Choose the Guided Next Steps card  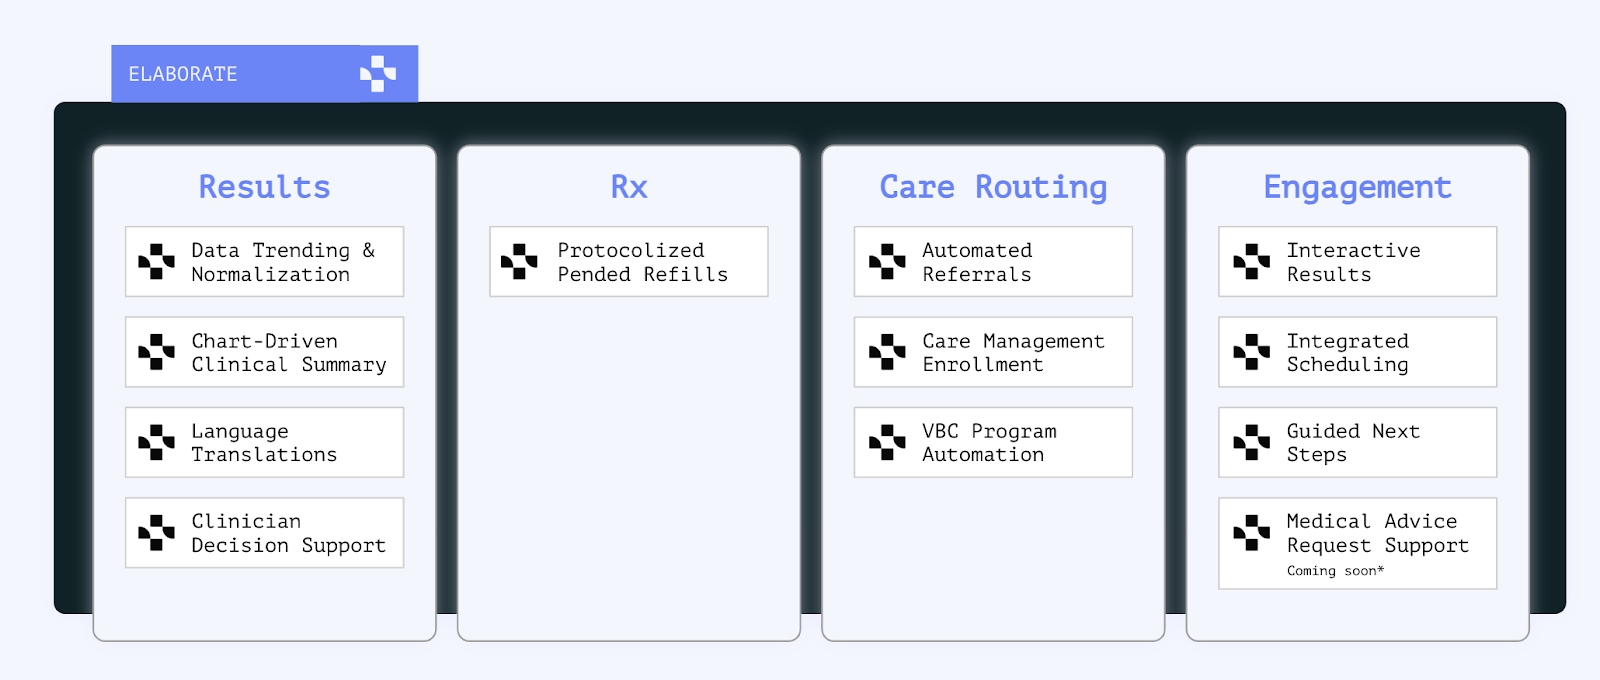[x=1357, y=442]
